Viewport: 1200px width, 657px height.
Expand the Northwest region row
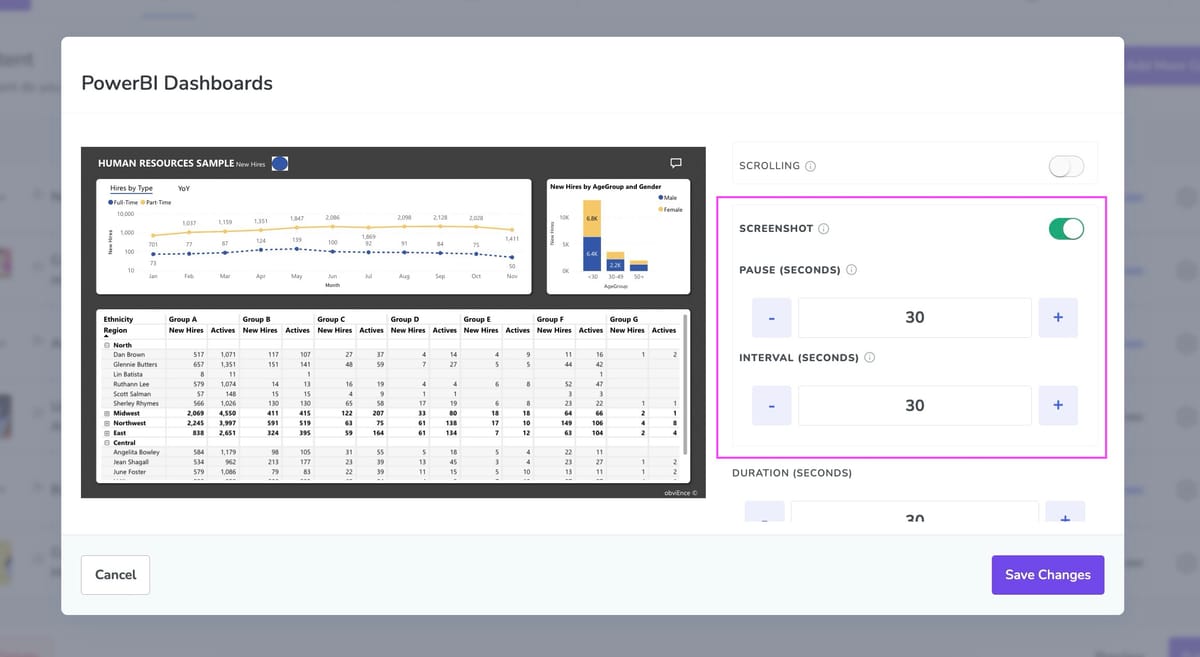[x=107, y=422]
